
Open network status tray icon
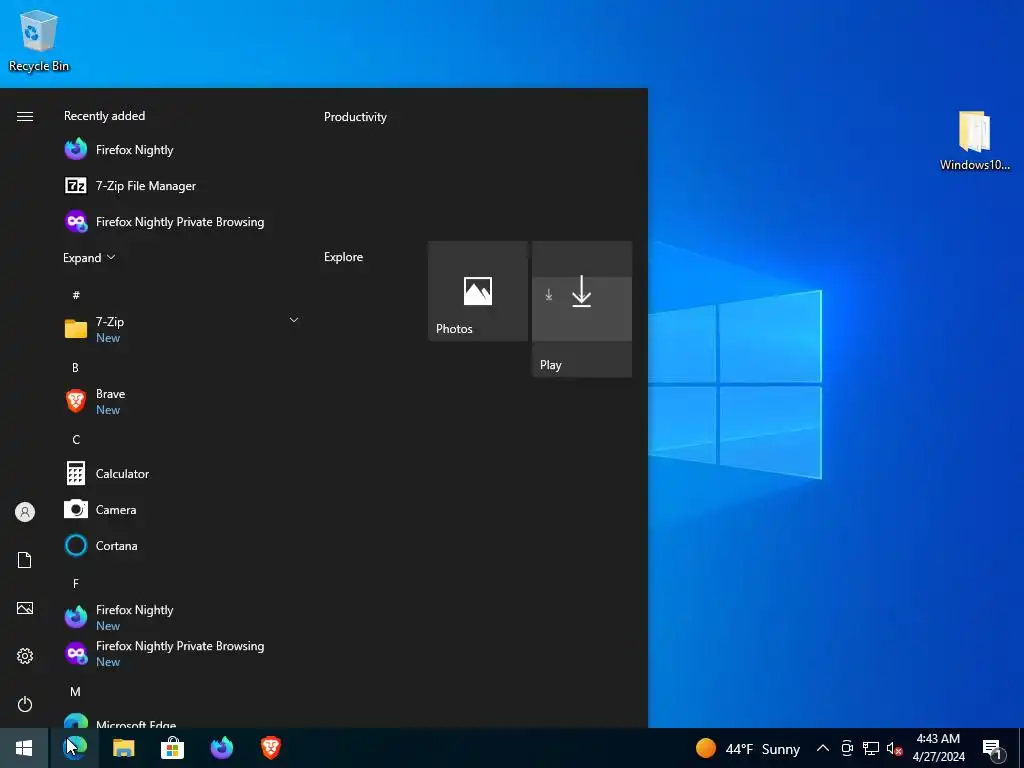point(871,748)
